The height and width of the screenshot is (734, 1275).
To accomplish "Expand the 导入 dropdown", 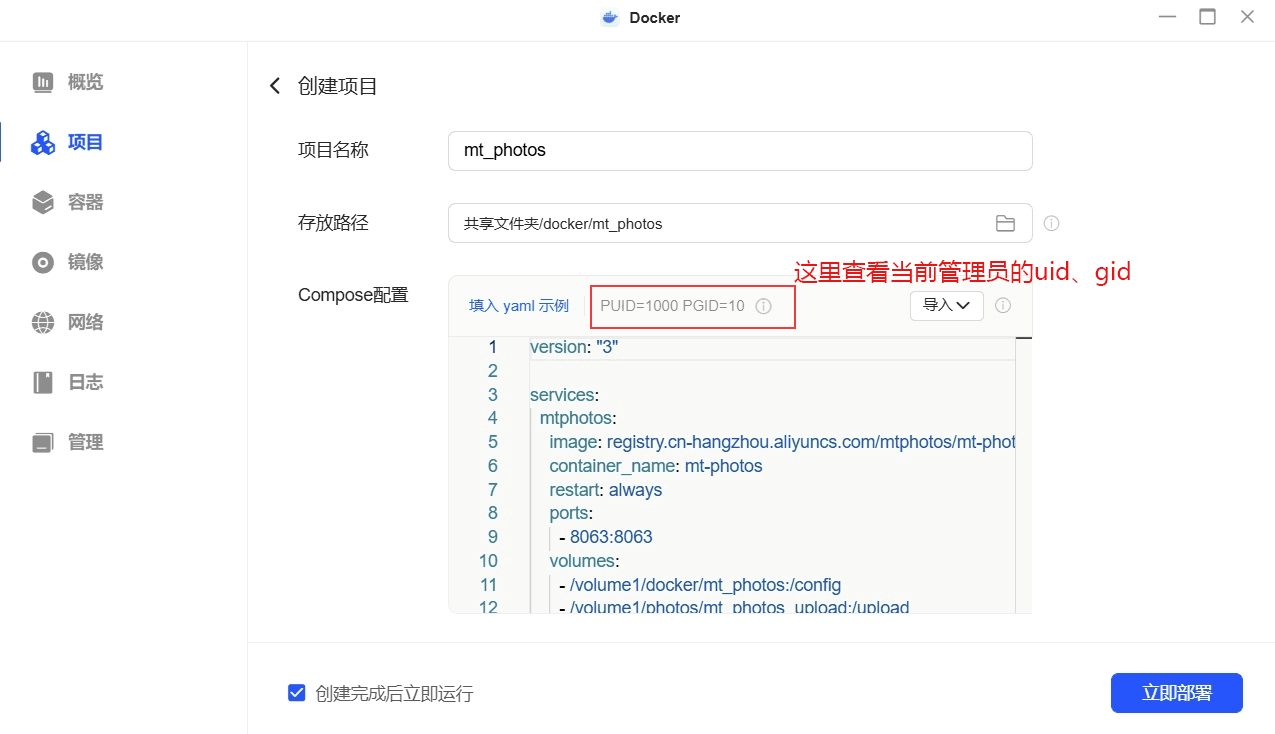I will (x=947, y=305).
